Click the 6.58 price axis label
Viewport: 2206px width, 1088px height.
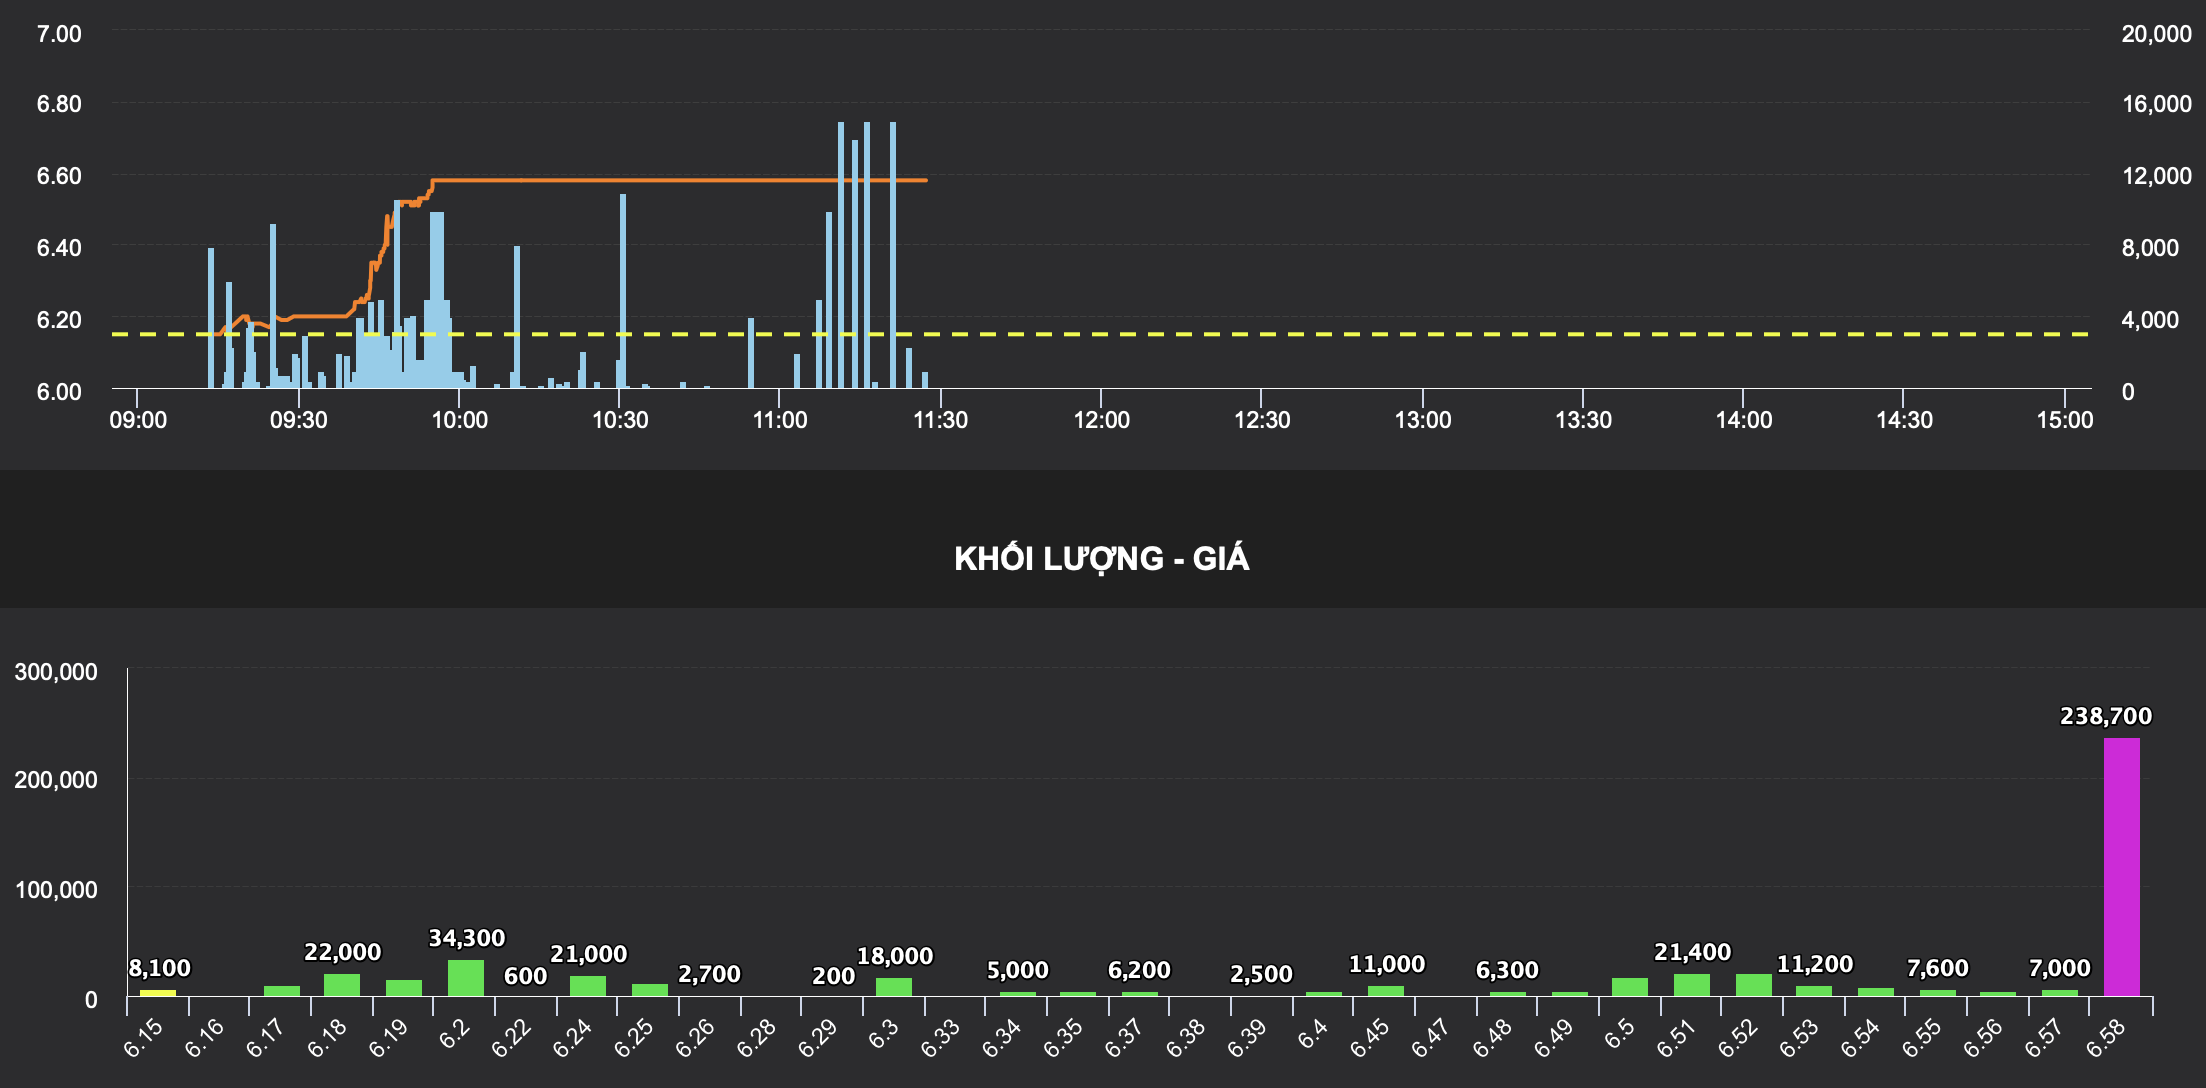2105,1040
